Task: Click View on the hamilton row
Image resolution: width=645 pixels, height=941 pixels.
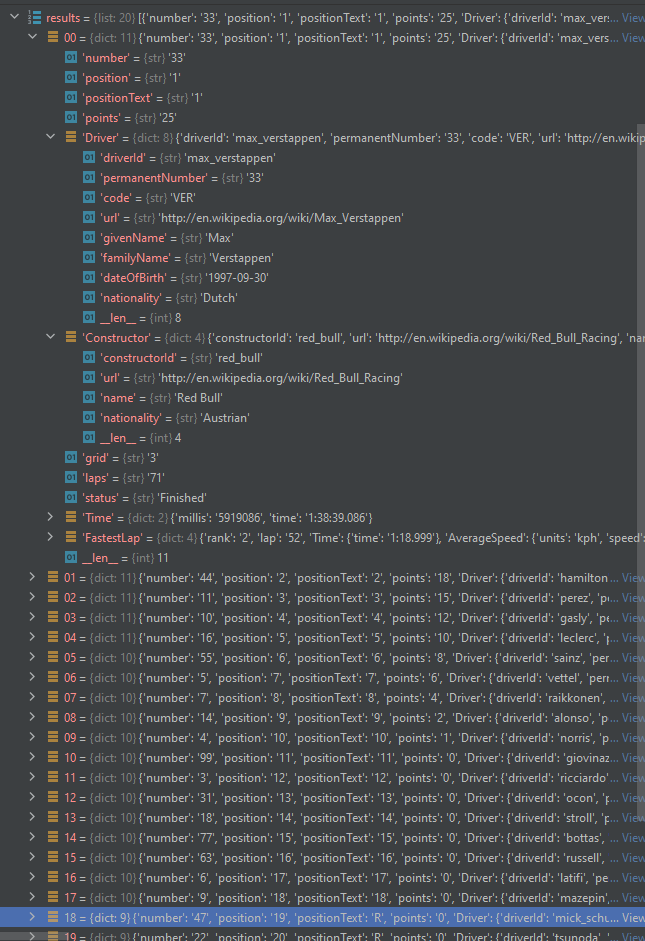Action: tap(633, 577)
